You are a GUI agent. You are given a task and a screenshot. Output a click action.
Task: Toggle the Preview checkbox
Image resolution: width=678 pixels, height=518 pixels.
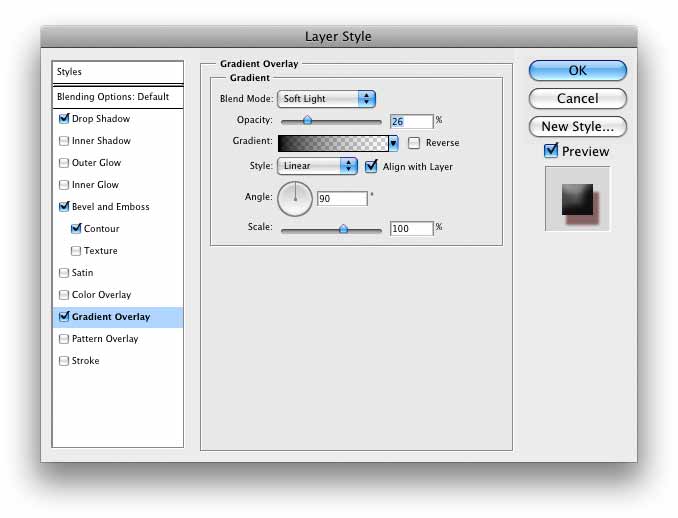tap(551, 151)
